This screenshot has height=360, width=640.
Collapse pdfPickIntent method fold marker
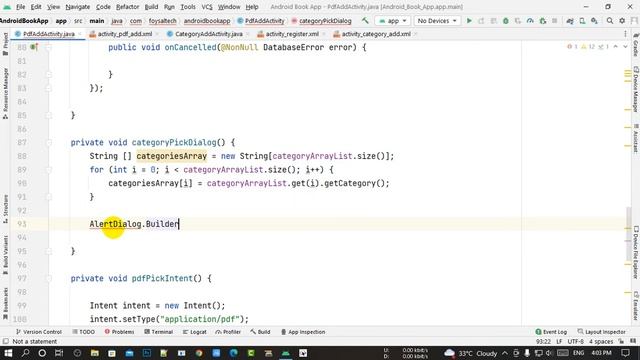click(49, 278)
